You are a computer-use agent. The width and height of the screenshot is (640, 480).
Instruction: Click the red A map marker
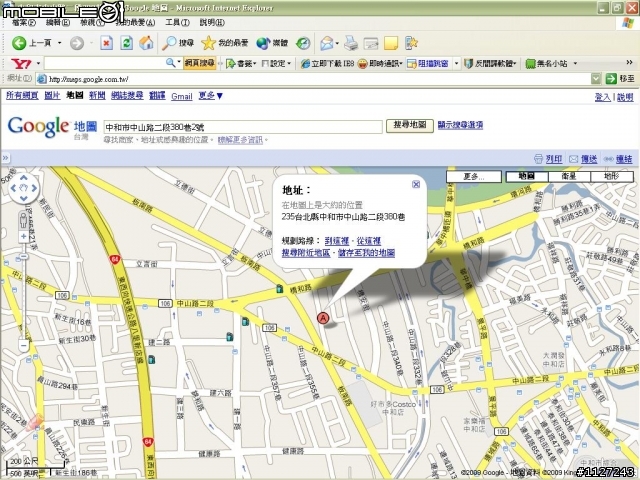coord(323,318)
